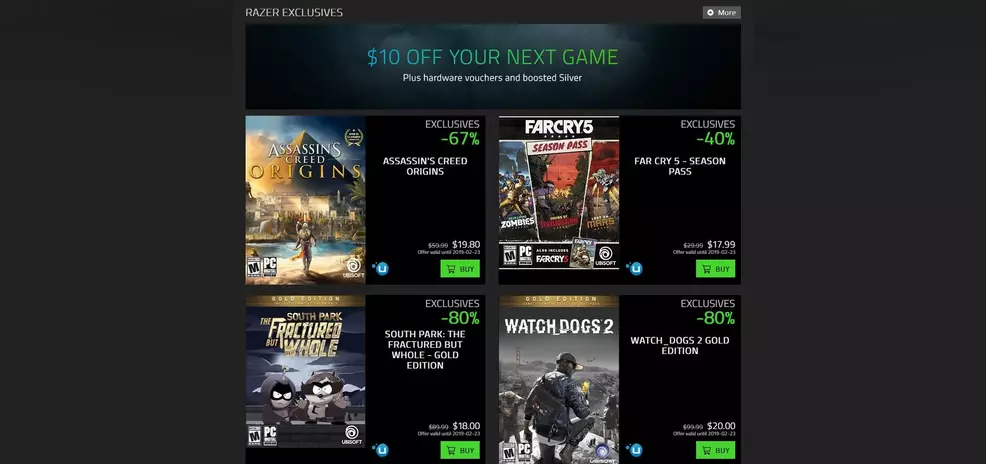This screenshot has width=986, height=464.
Task: Open the South Park Fractured But Whole cover
Action: click(305, 372)
